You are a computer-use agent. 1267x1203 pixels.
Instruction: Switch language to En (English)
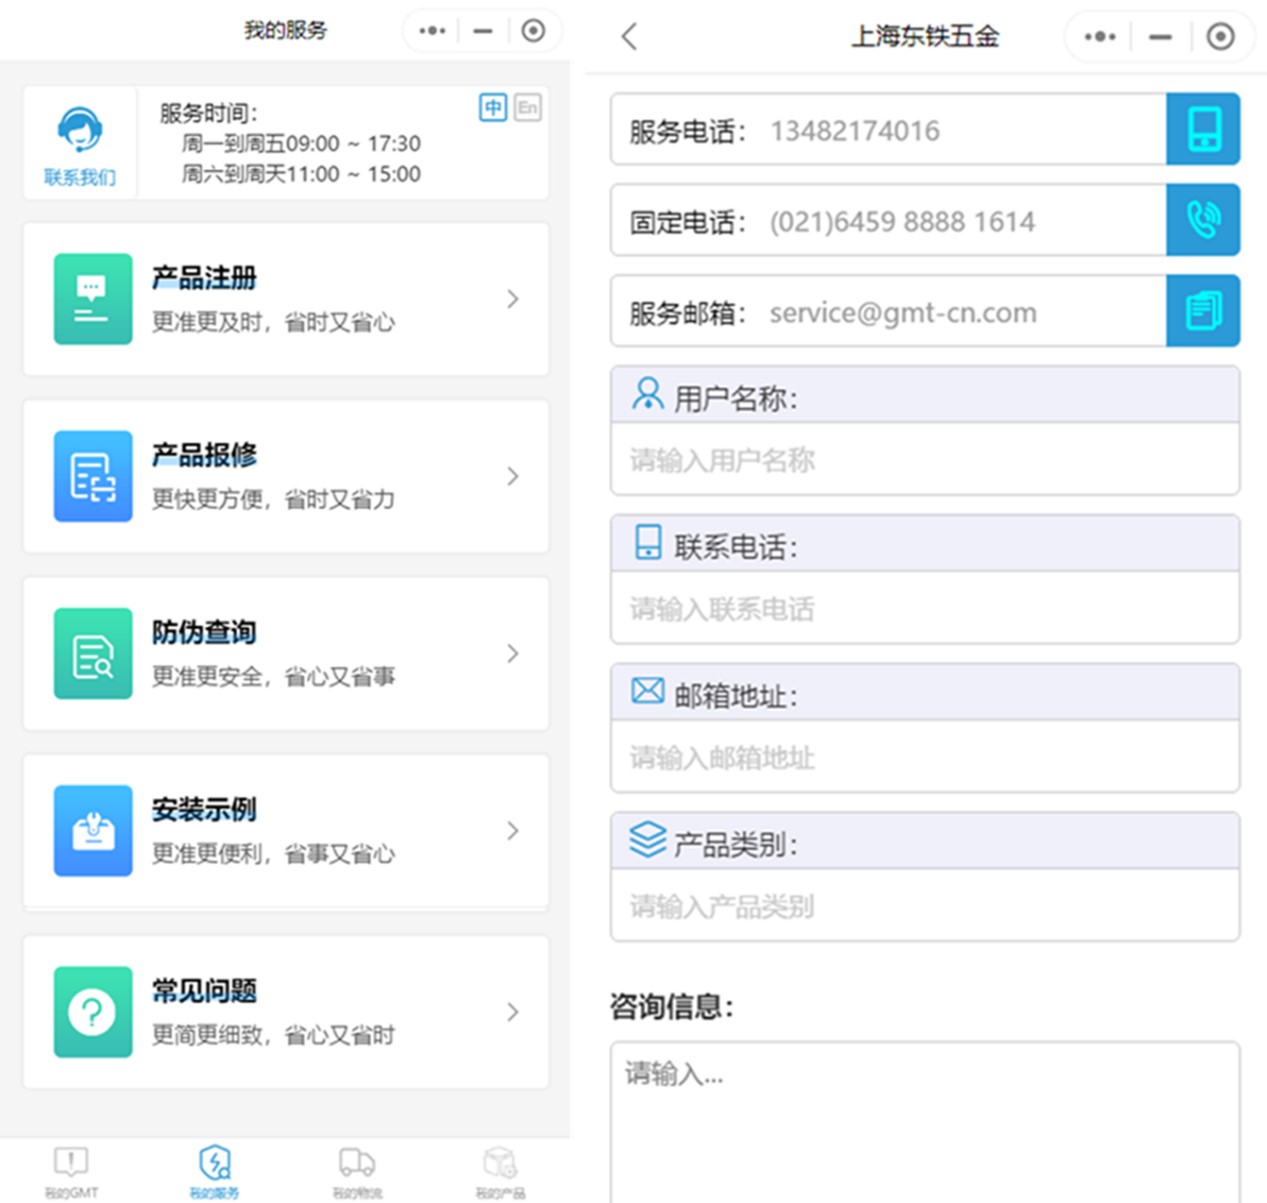[x=527, y=108]
